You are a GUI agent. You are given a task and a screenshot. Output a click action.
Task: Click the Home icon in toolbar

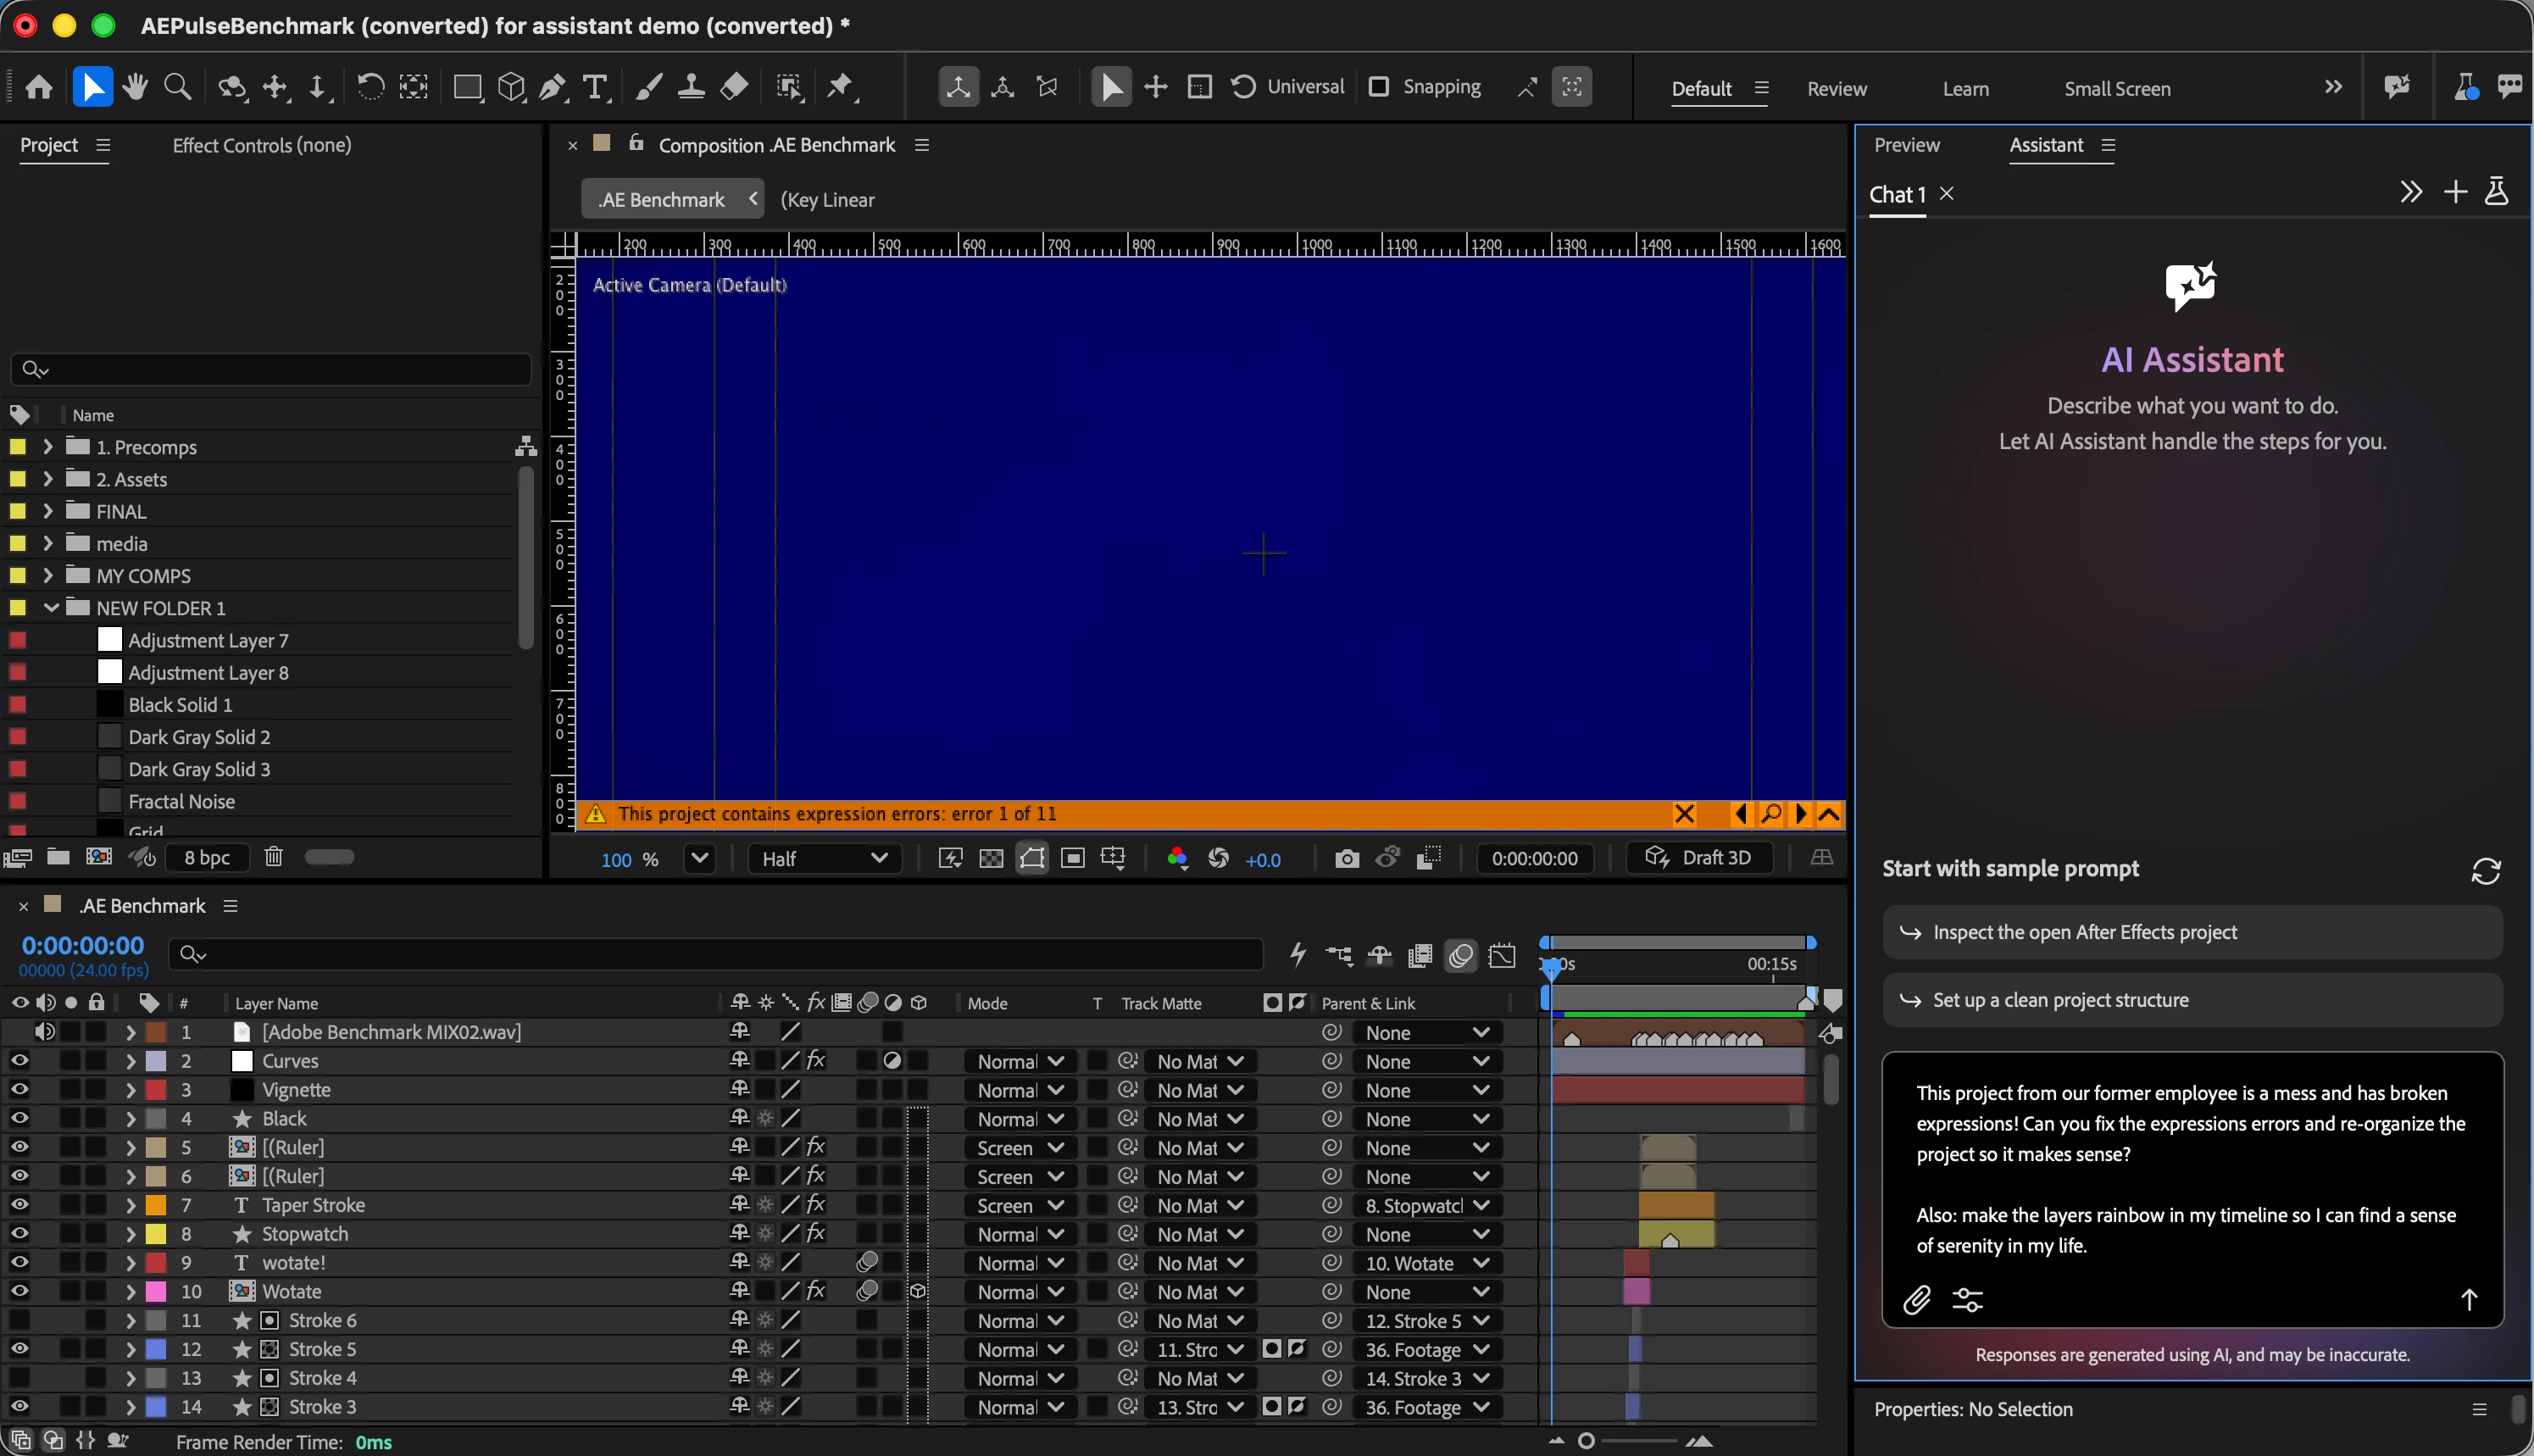pyautogui.click(x=39, y=88)
